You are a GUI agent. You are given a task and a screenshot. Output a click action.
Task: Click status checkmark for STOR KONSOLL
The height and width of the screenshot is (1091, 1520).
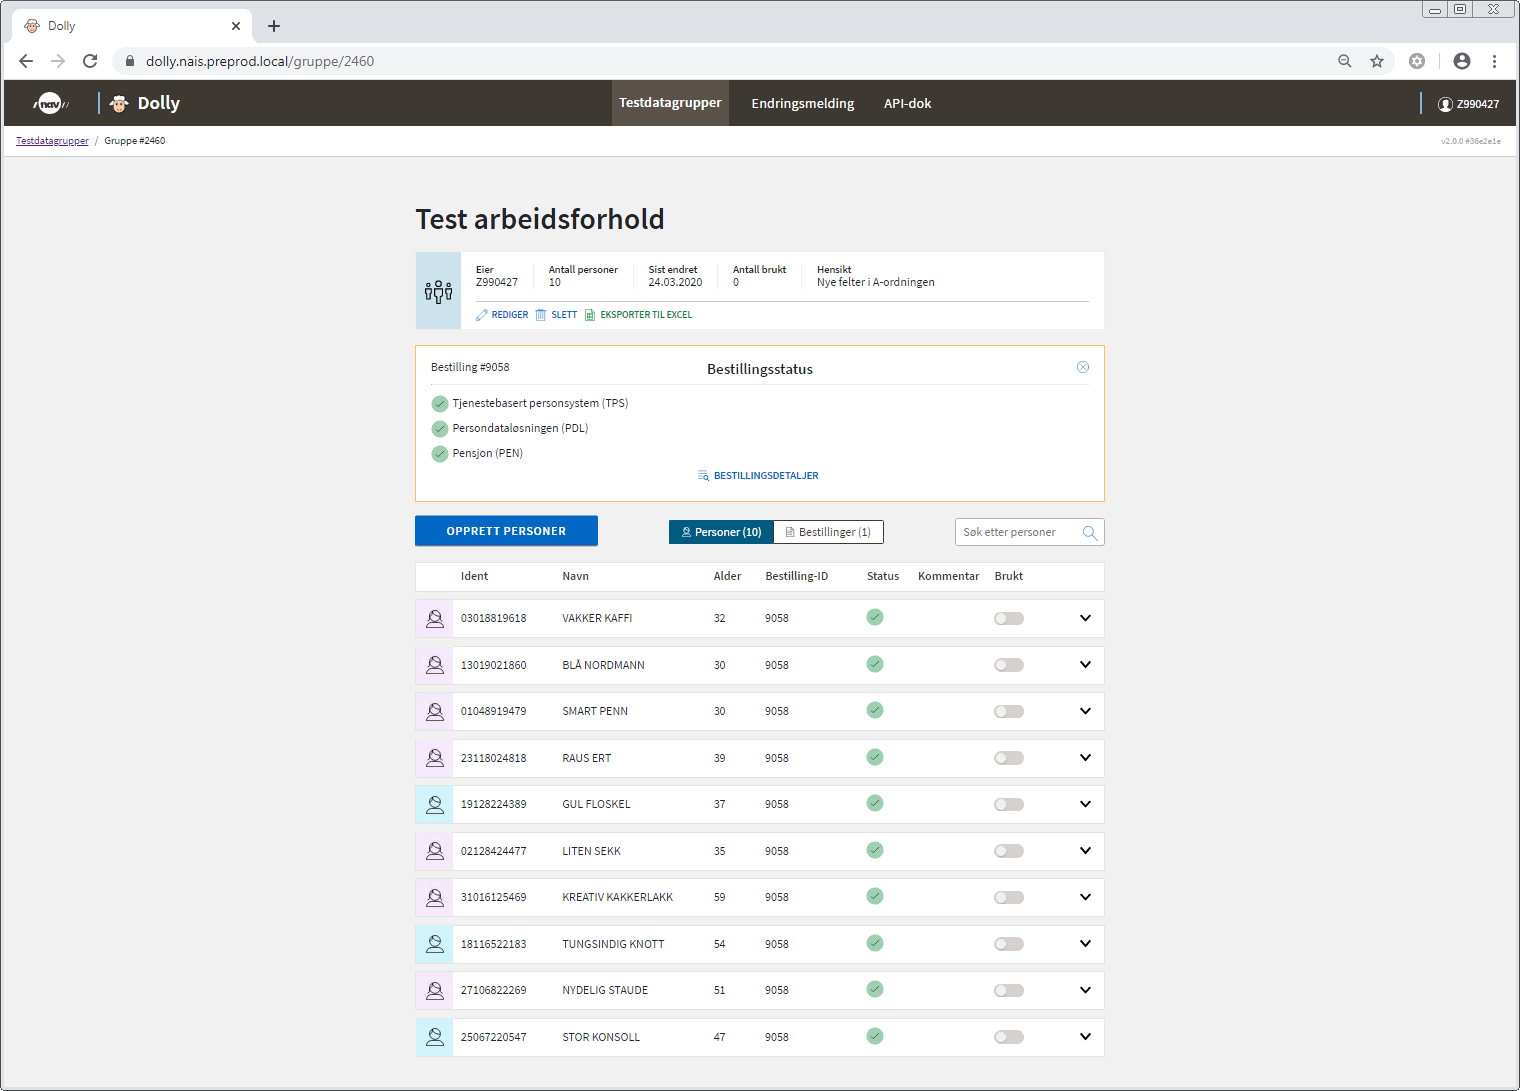875,1036
